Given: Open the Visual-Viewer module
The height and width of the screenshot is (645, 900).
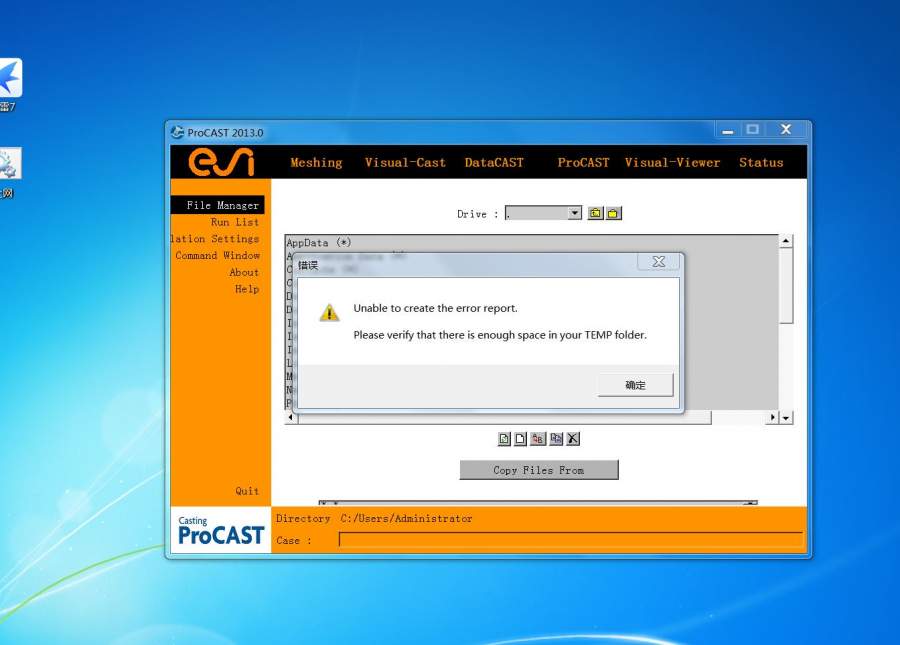Looking at the screenshot, I should [672, 162].
